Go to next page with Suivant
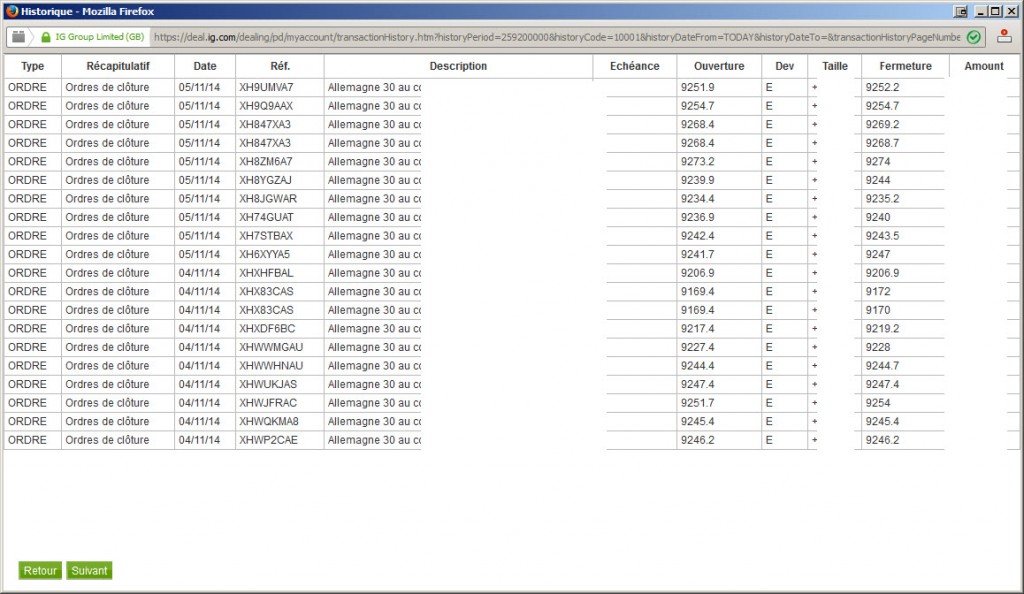Screen dimensions: 1024x594 (x=89, y=571)
